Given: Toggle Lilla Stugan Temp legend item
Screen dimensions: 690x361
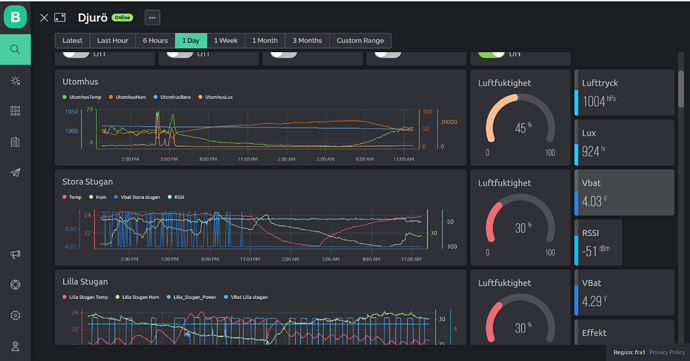Looking at the screenshot, I should click(85, 297).
